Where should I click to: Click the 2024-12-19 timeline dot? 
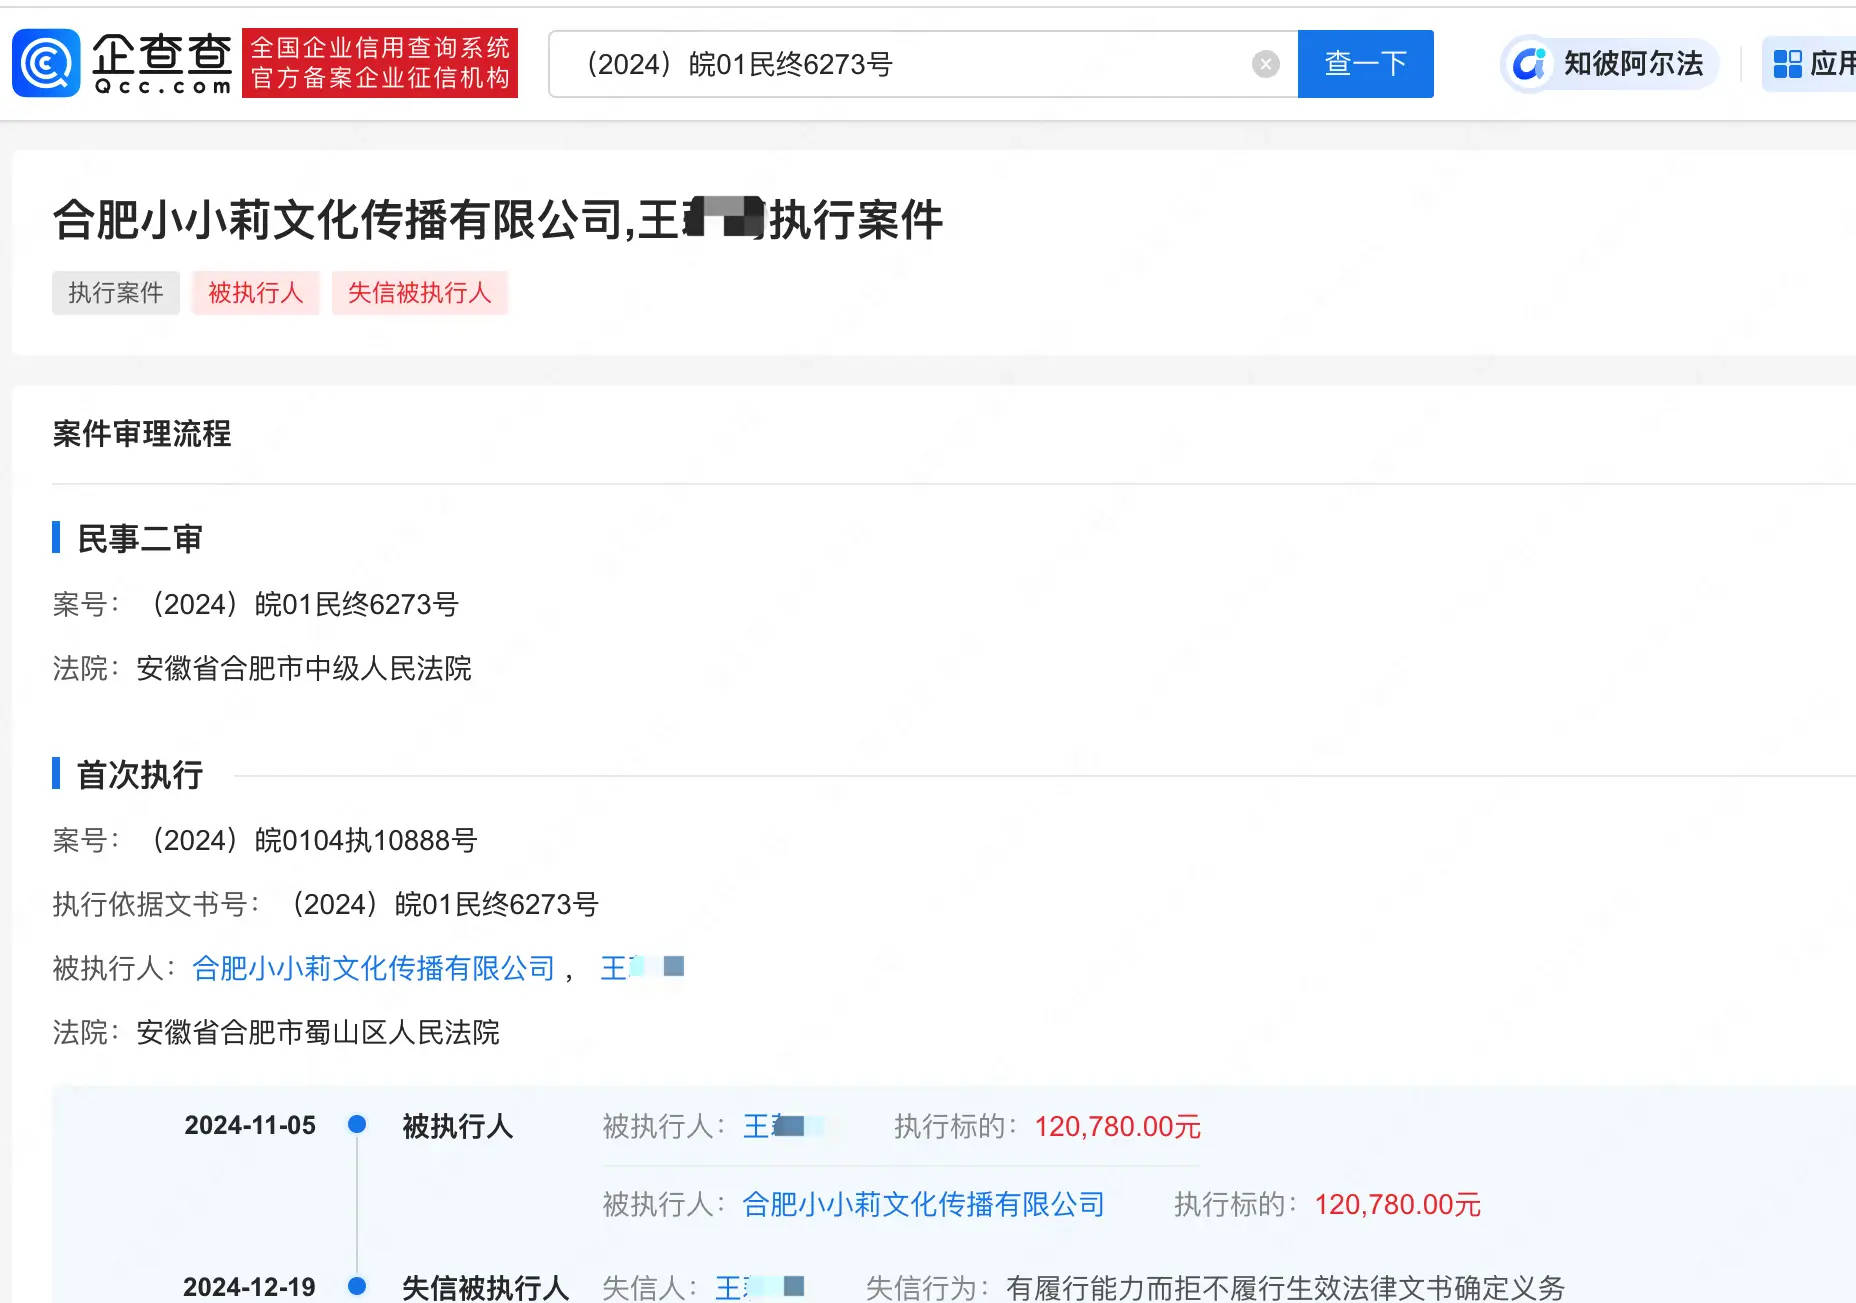point(357,1286)
